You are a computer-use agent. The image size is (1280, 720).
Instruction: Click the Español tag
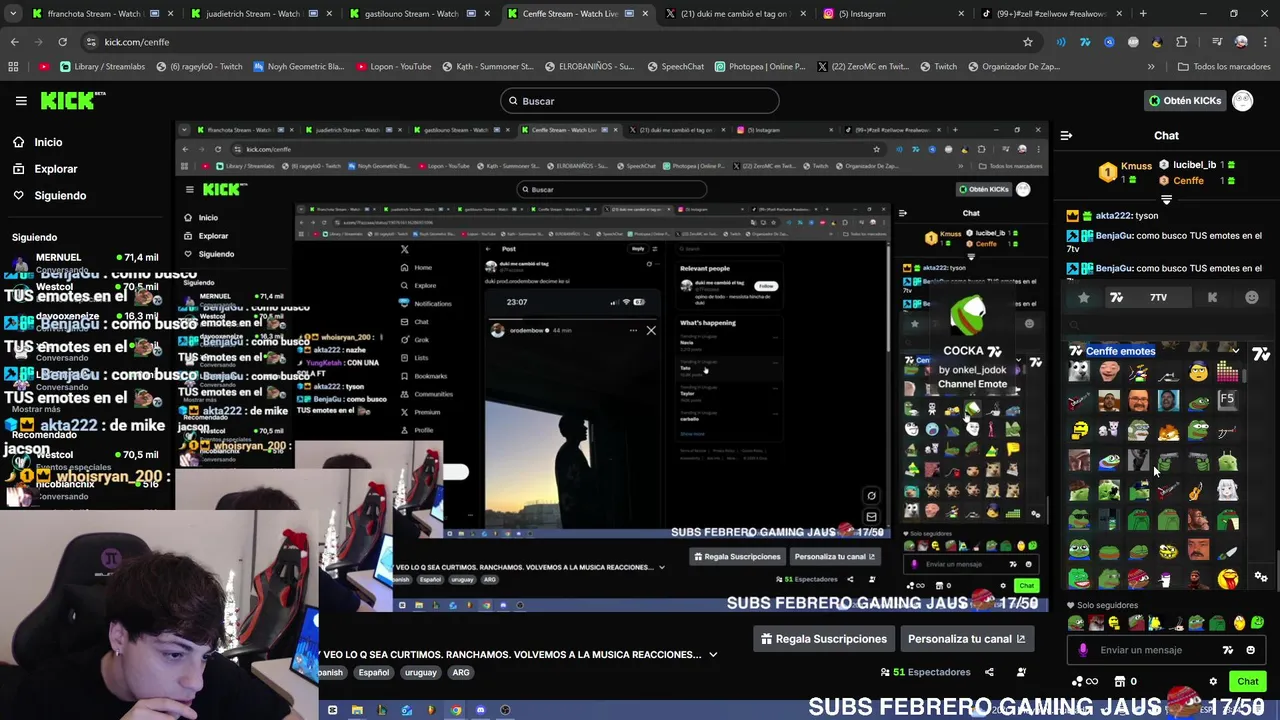374,673
